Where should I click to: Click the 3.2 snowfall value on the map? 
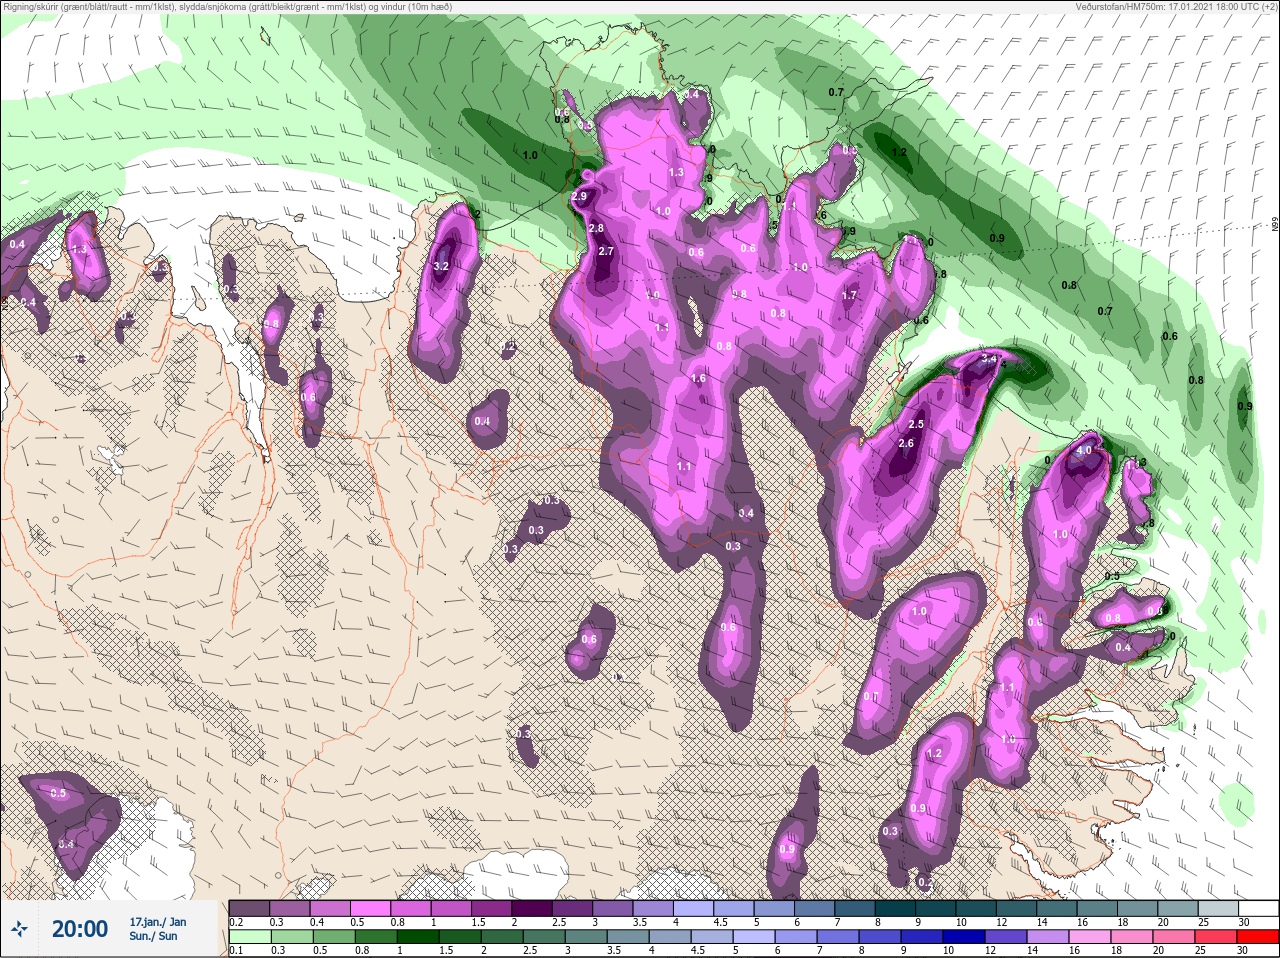point(442,267)
